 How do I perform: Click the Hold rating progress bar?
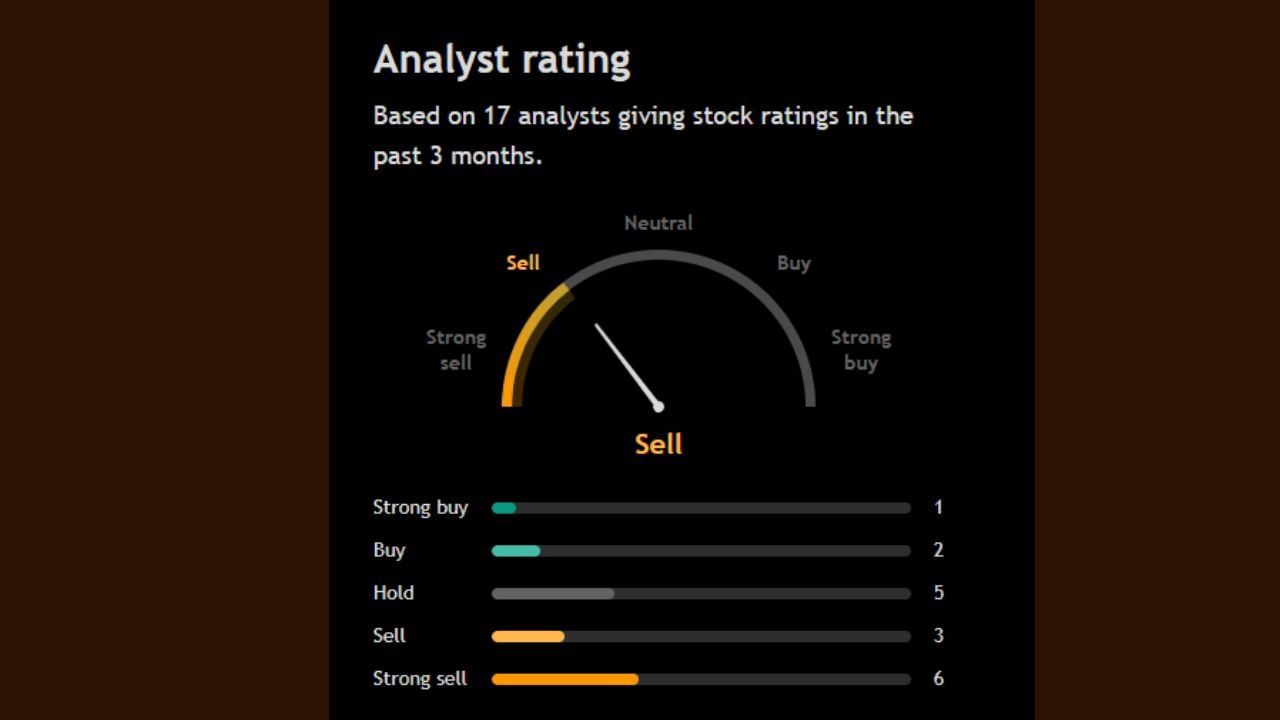point(701,594)
